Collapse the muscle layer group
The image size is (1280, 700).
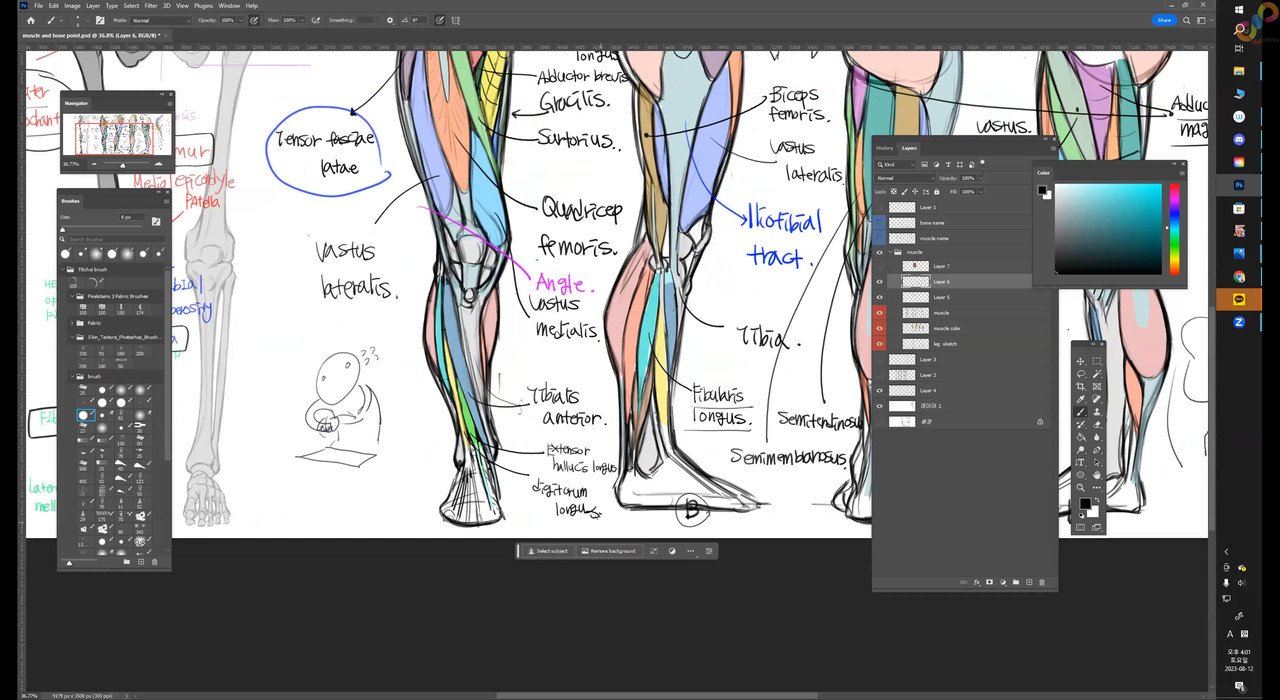tap(890, 252)
